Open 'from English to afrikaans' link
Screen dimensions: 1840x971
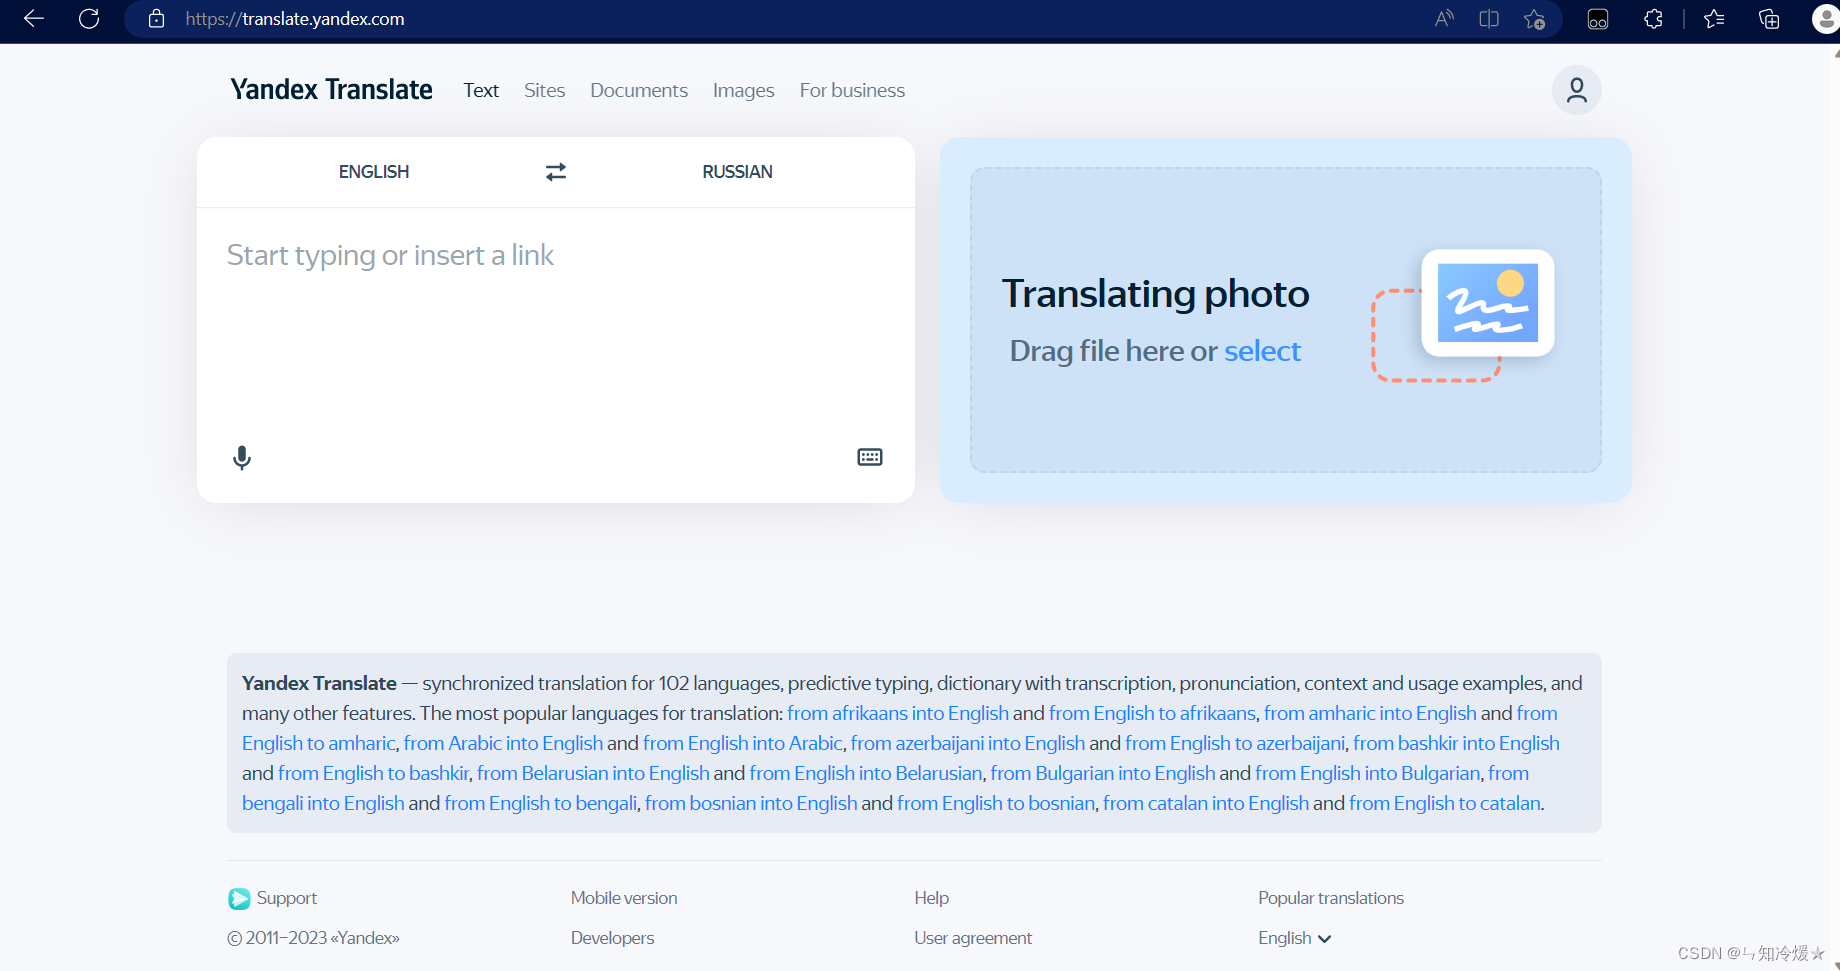1152,713
